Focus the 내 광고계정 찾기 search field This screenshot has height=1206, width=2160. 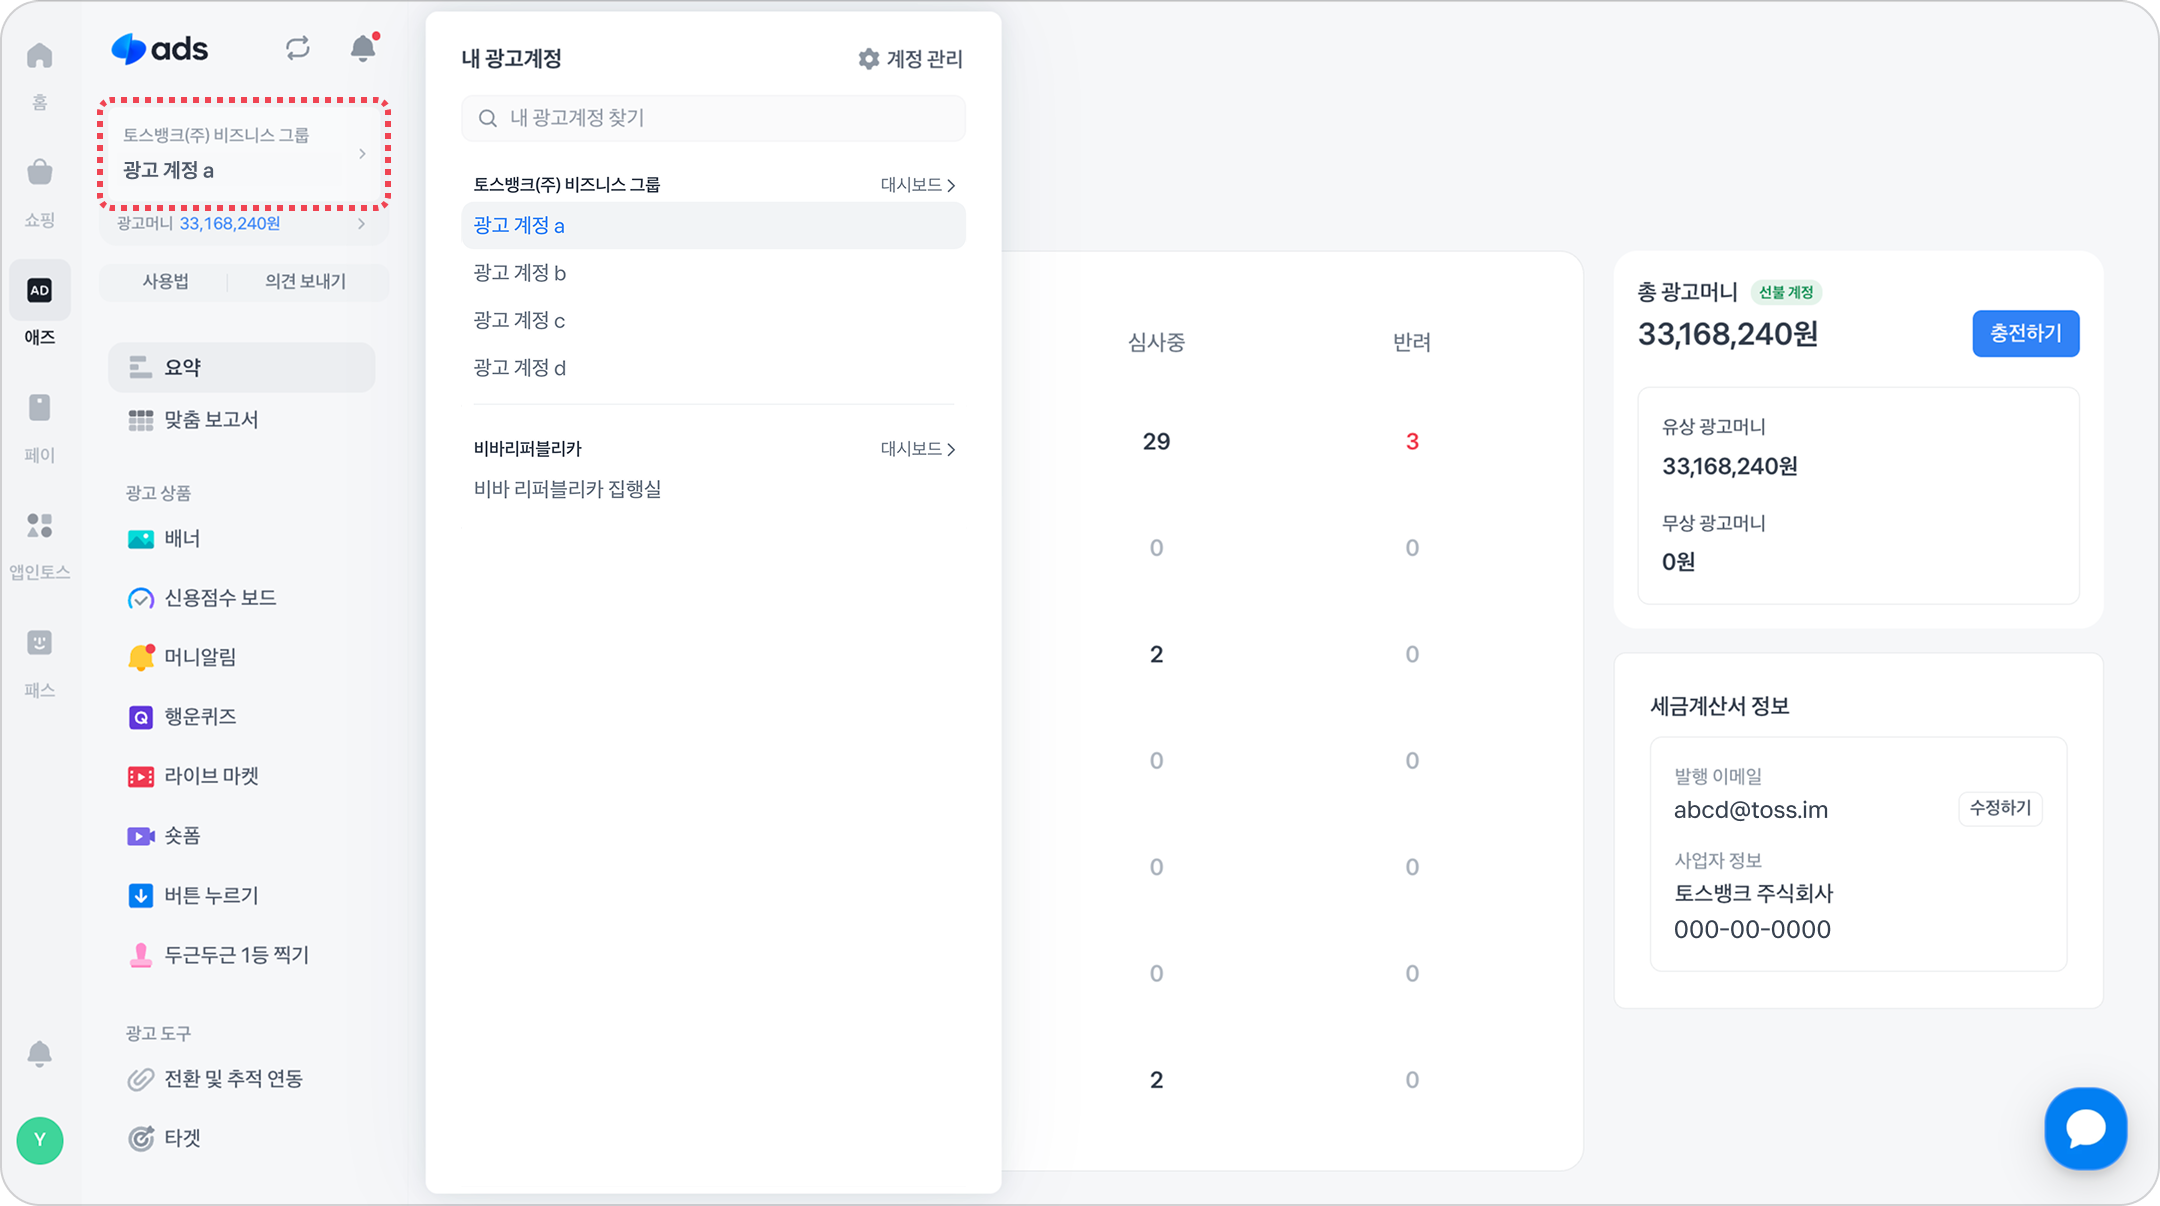coord(713,118)
